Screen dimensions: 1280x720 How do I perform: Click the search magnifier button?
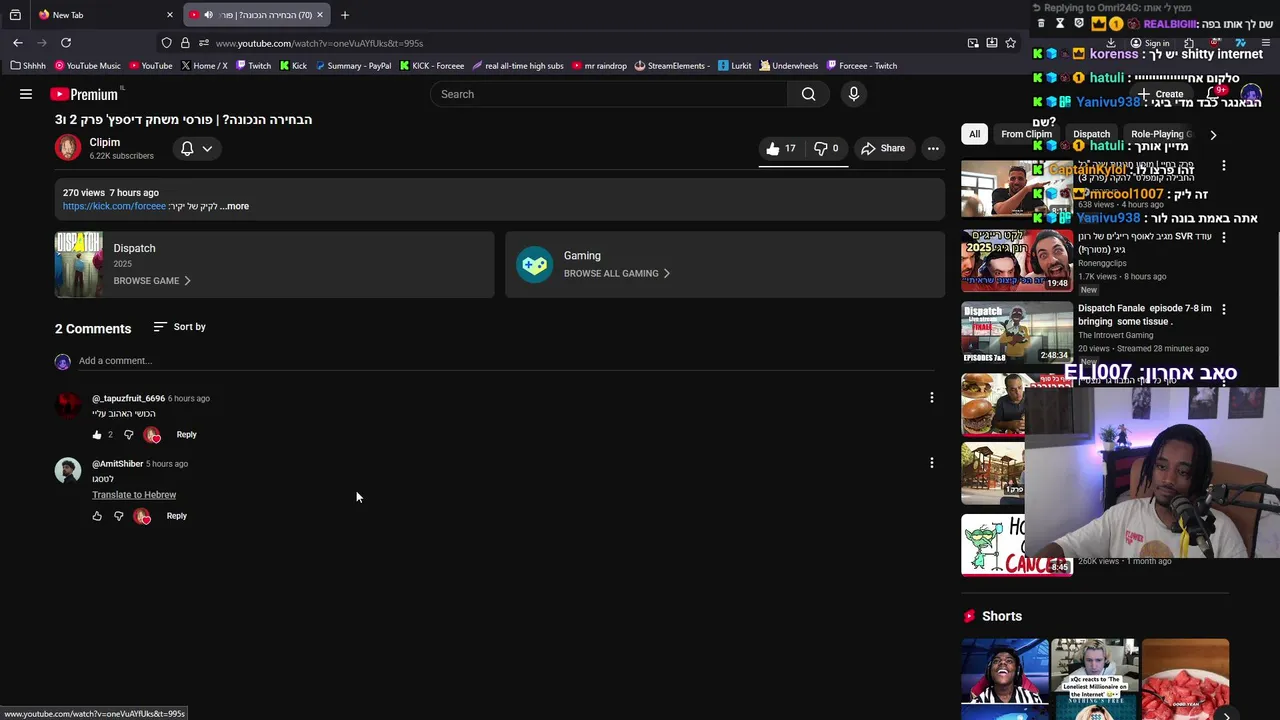tap(808, 94)
